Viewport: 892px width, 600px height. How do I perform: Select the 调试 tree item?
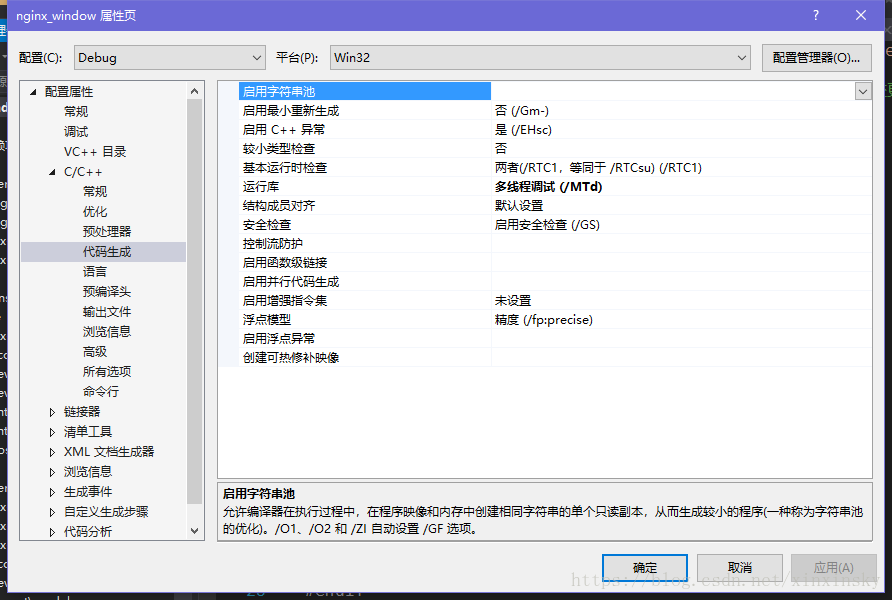tap(76, 131)
